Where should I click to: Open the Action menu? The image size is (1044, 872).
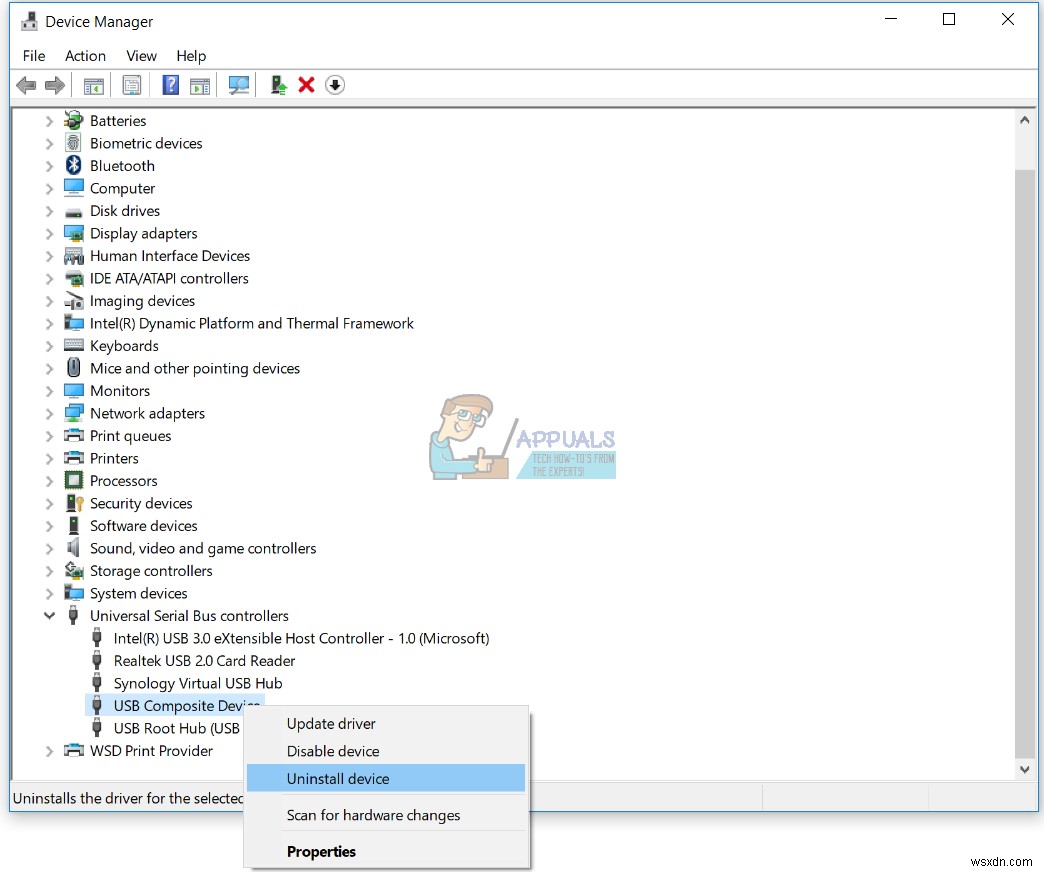coord(85,56)
